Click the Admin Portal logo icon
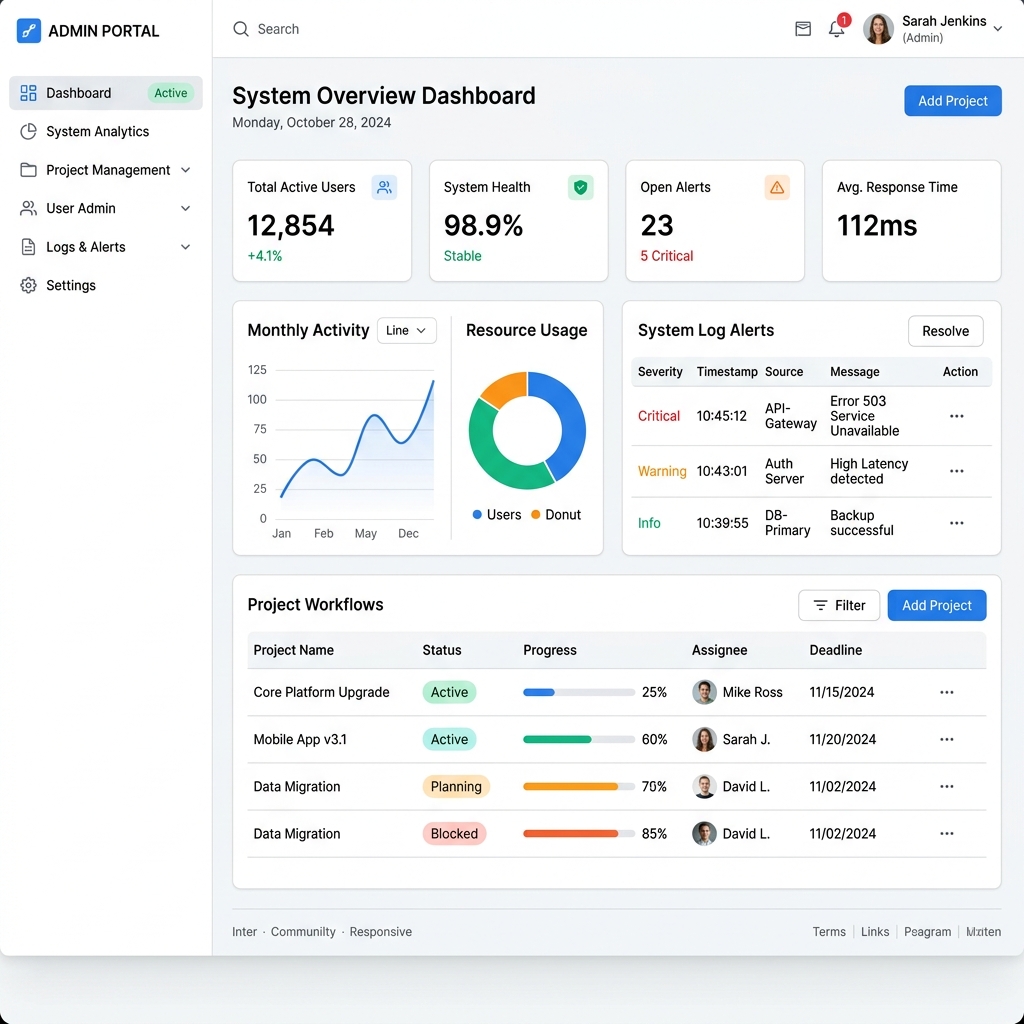This screenshot has height=1024, width=1024. (x=29, y=31)
